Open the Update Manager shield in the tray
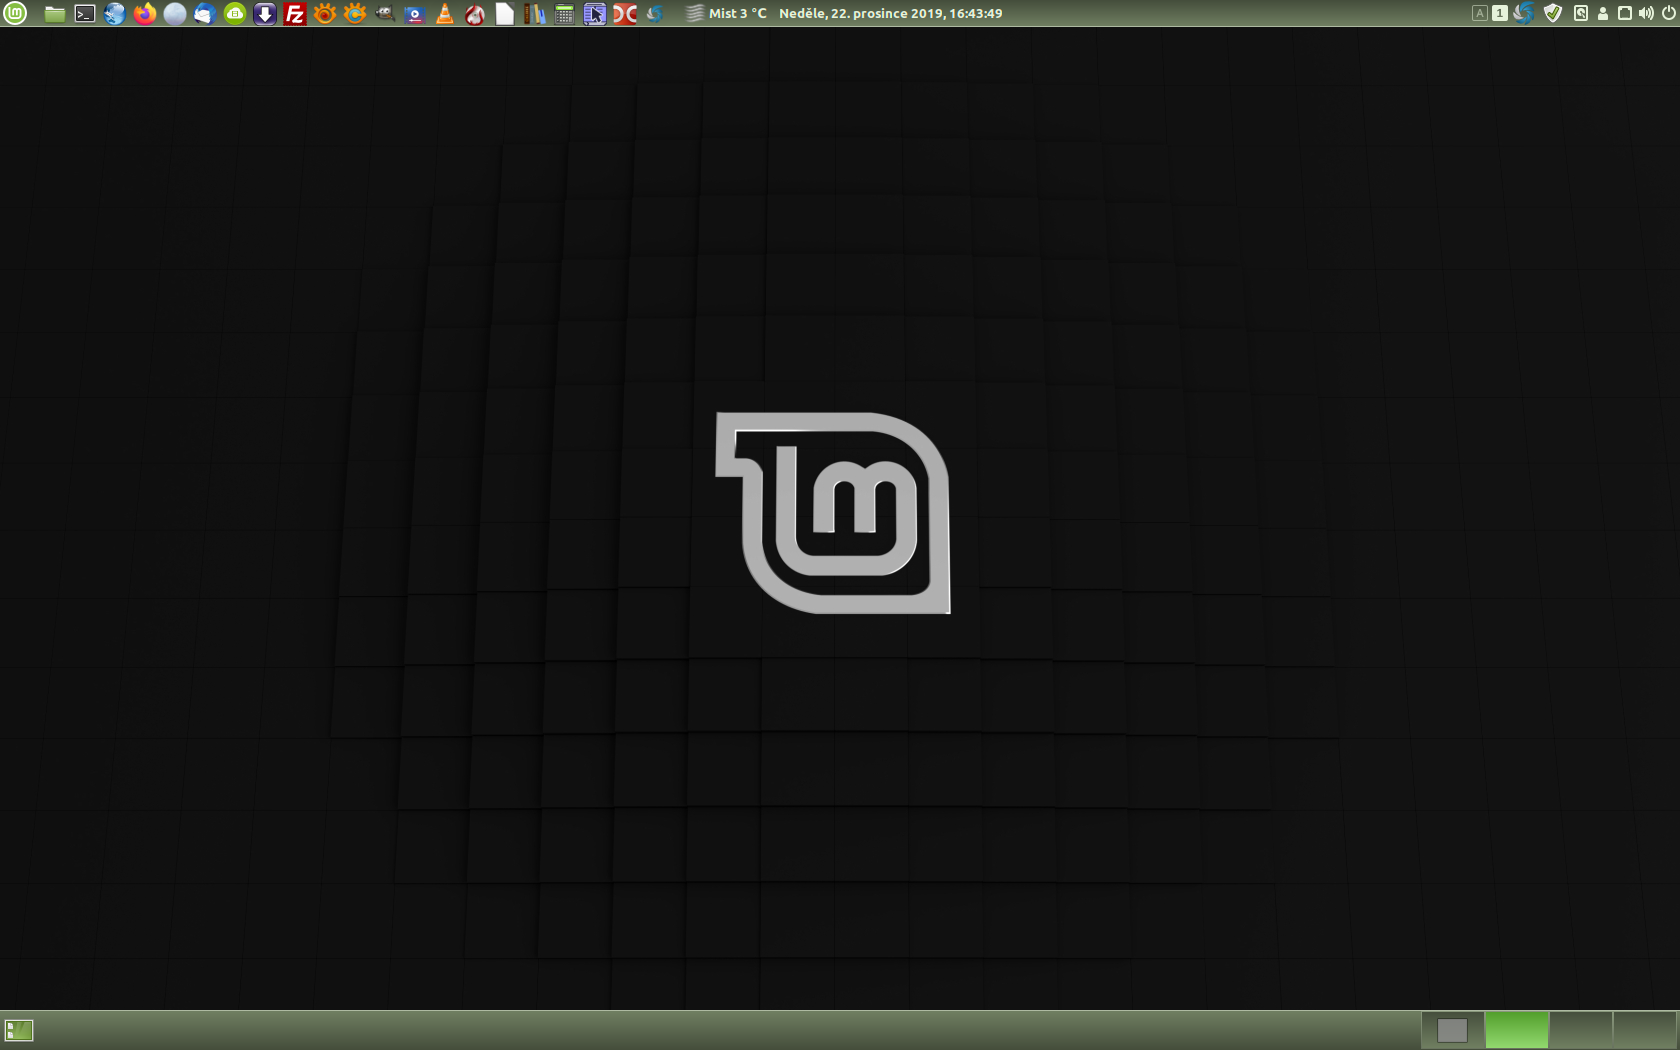Viewport: 1680px width, 1050px height. (1553, 14)
